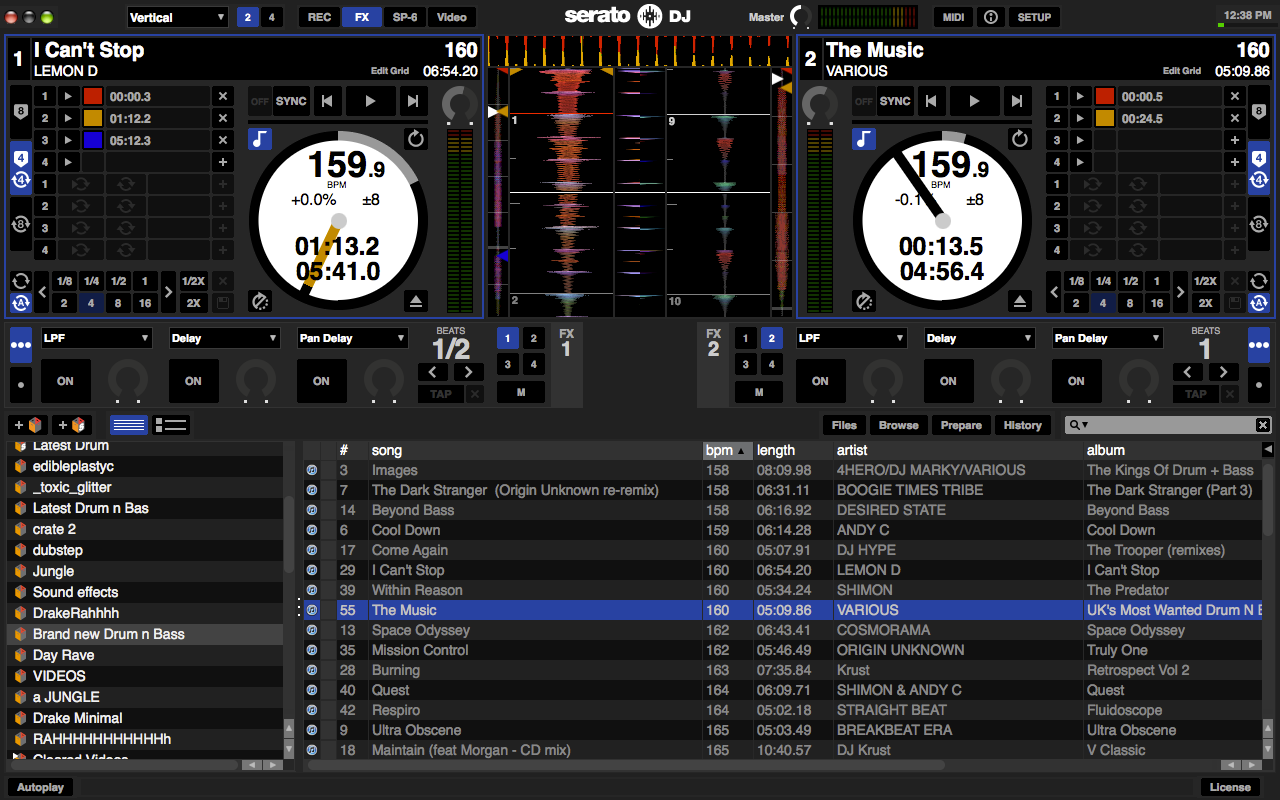Jump to previous track on deck 1
The width and height of the screenshot is (1280, 800).
click(327, 101)
